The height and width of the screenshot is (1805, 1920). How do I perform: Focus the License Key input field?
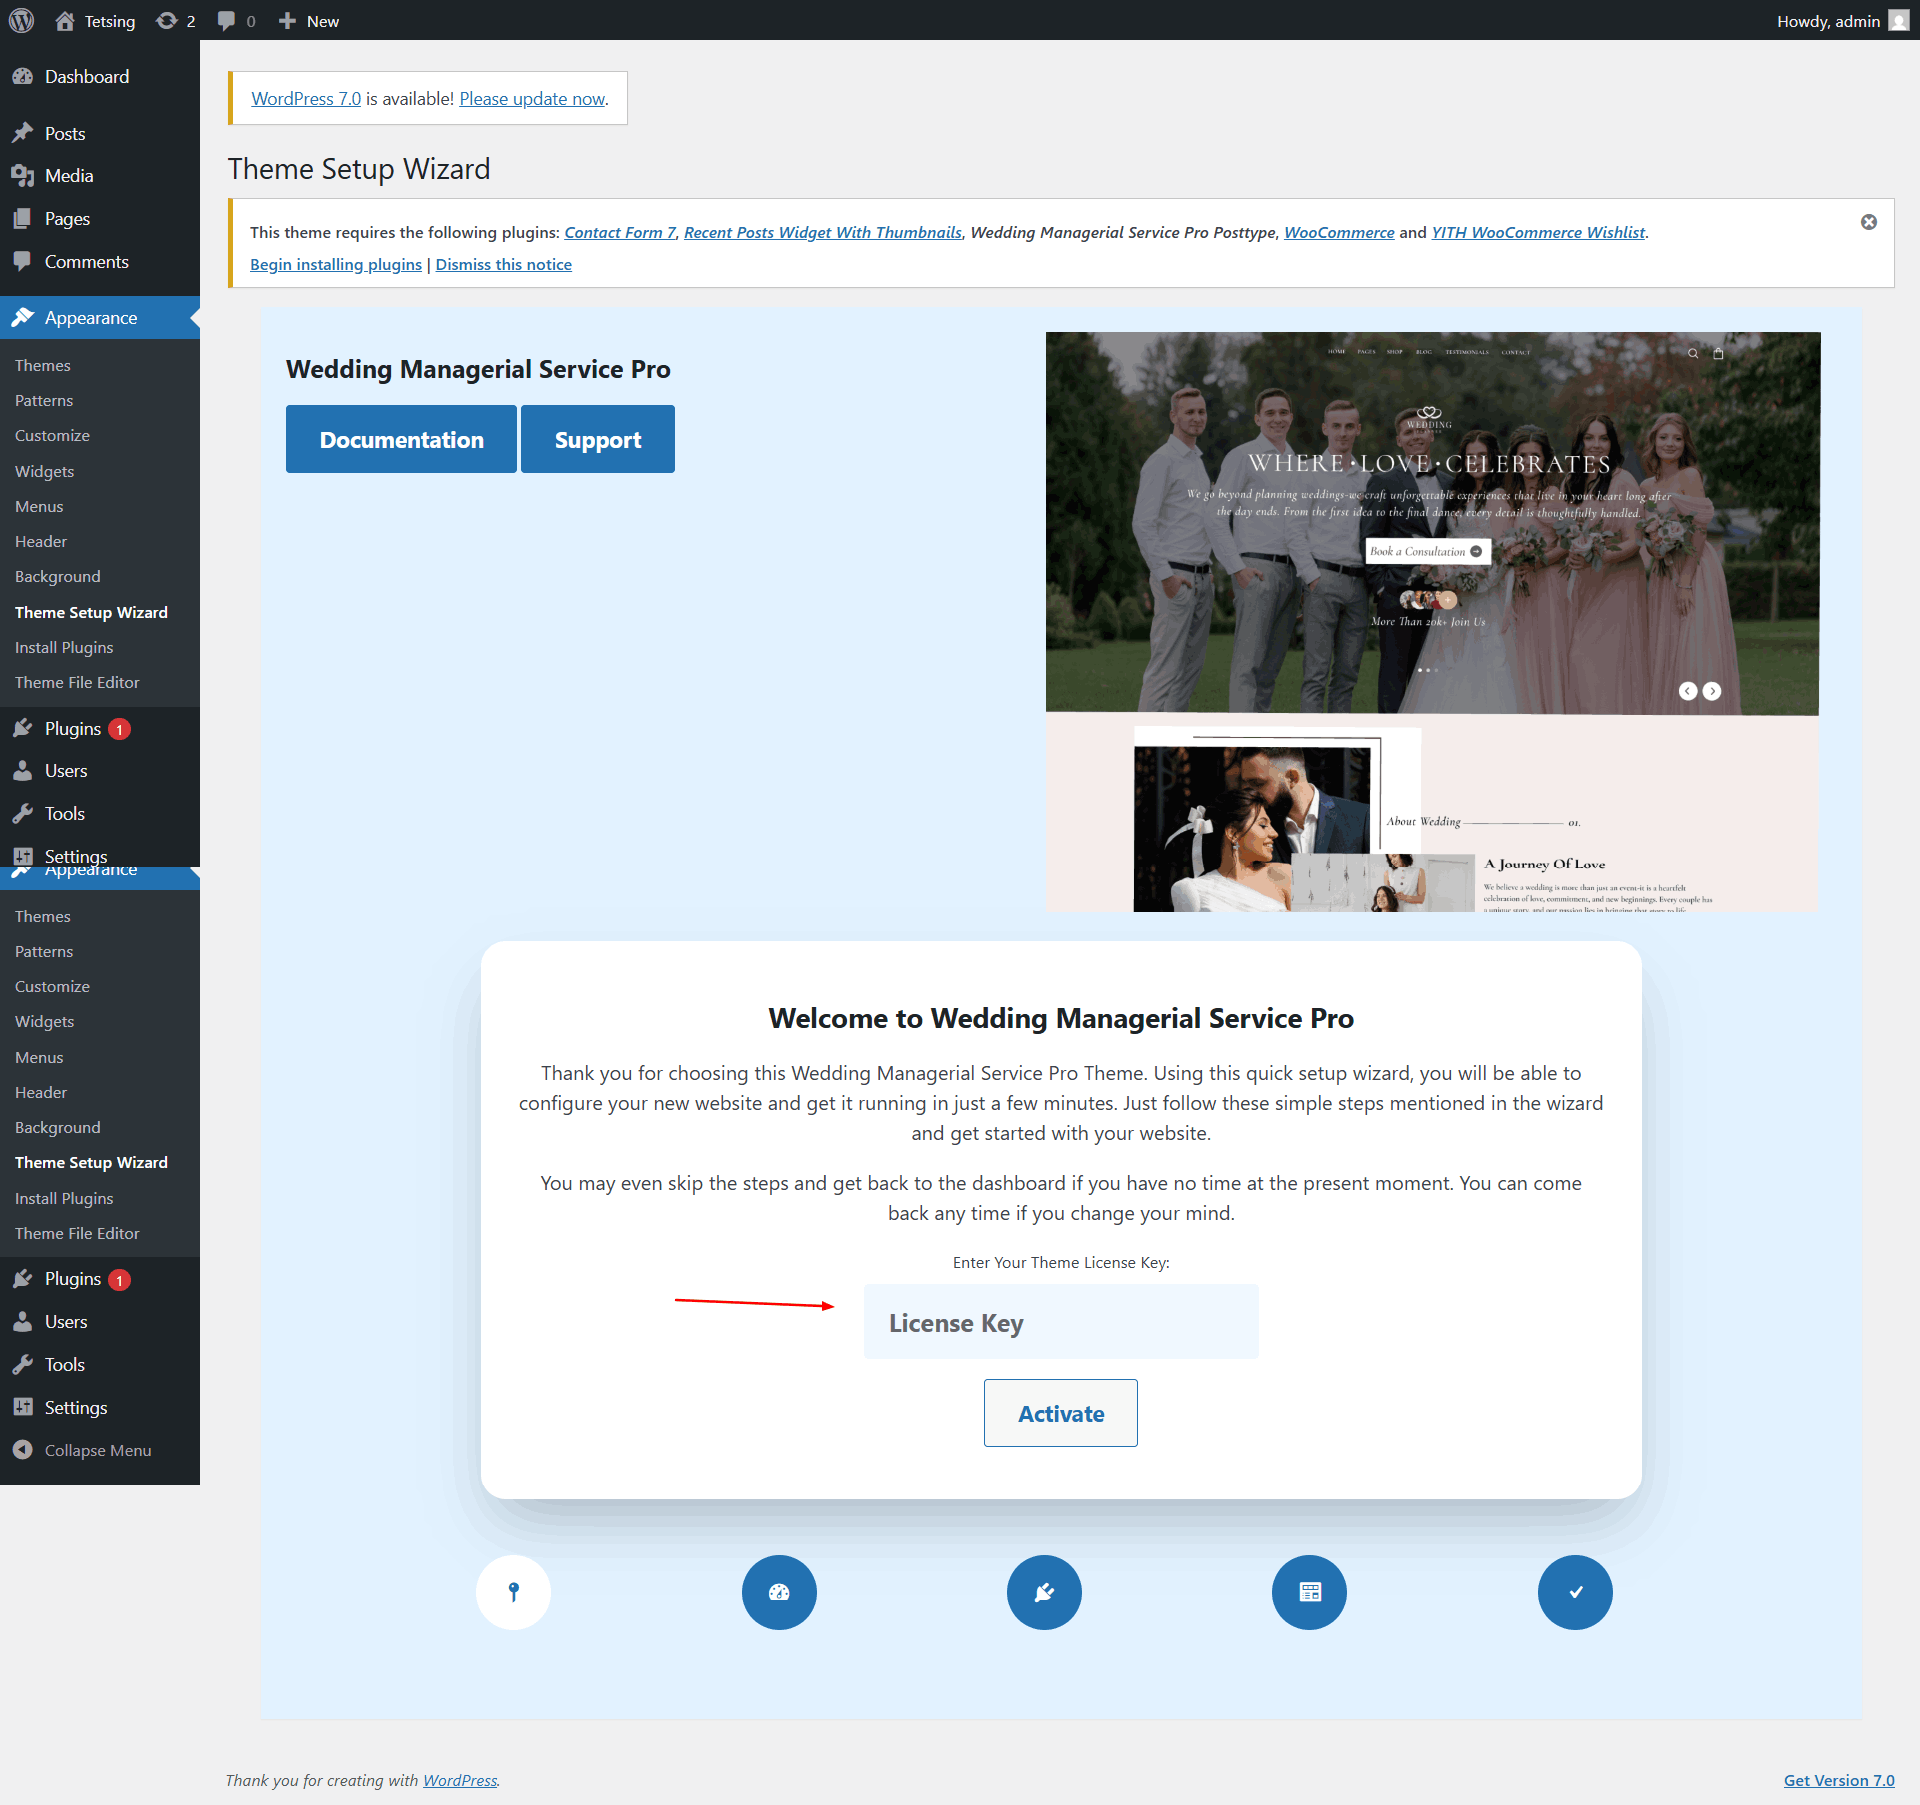click(x=1061, y=1322)
